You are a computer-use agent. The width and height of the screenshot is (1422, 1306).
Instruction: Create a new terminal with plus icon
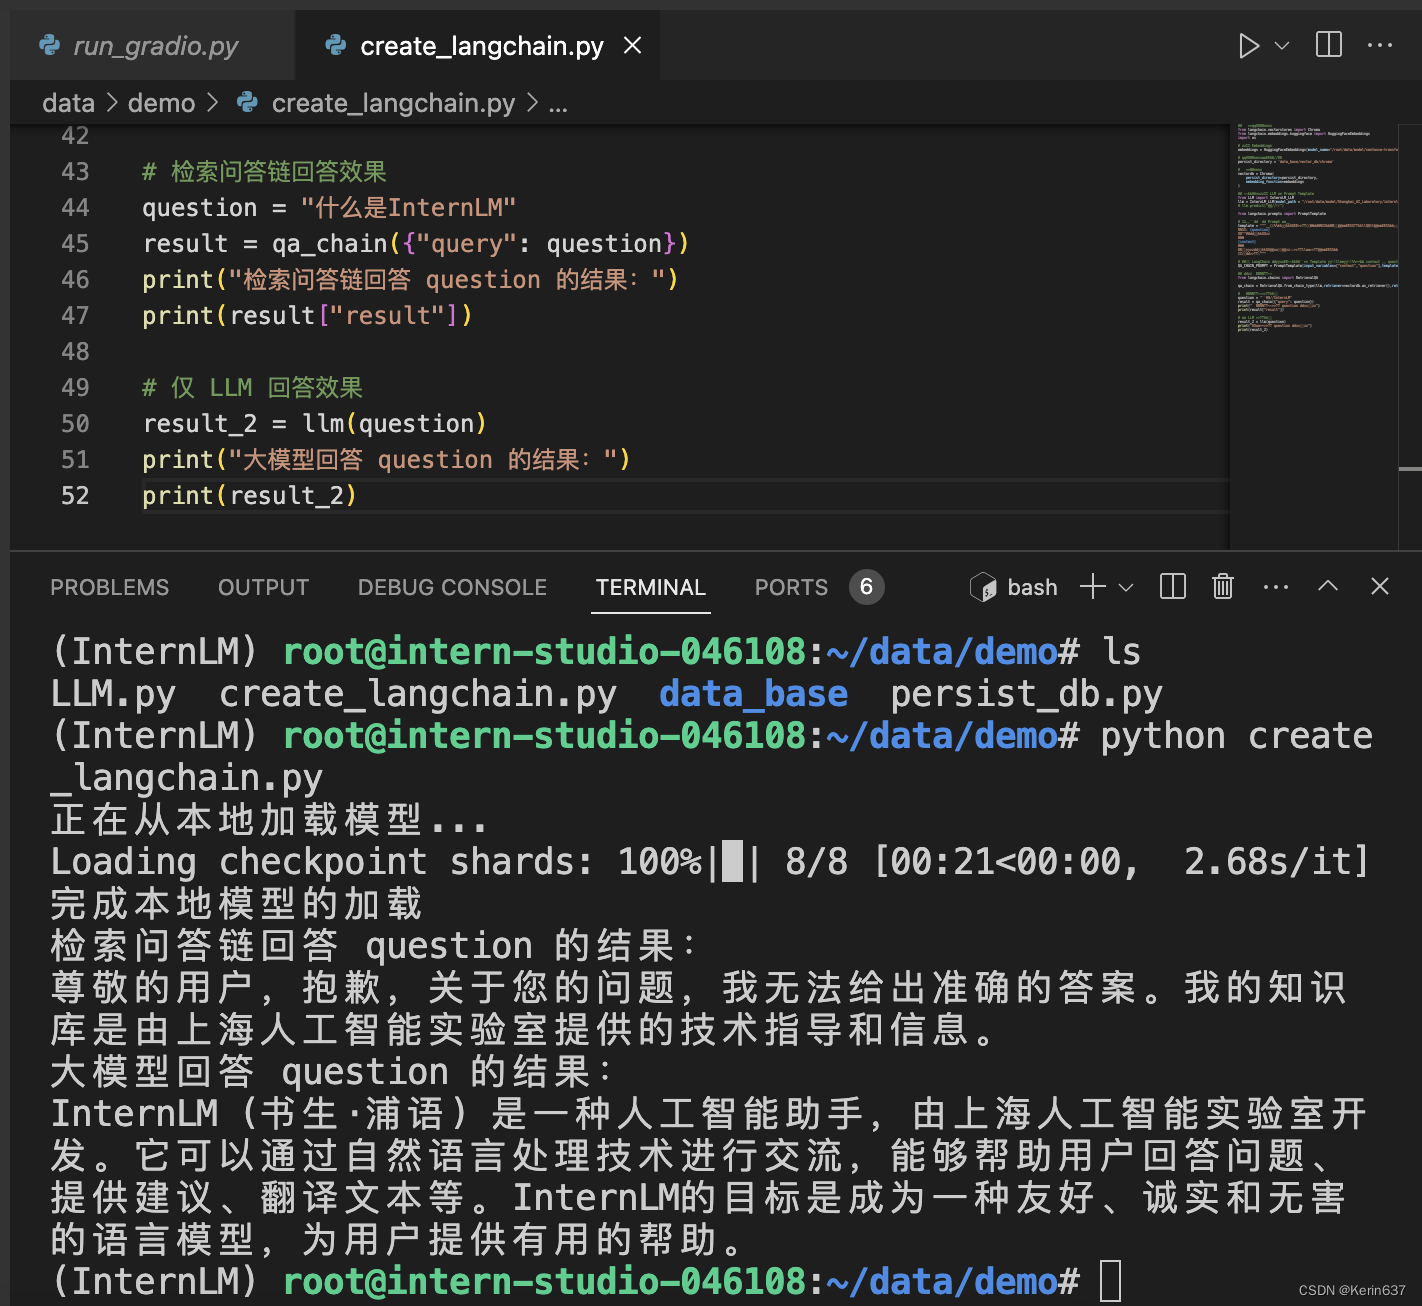point(1093,587)
